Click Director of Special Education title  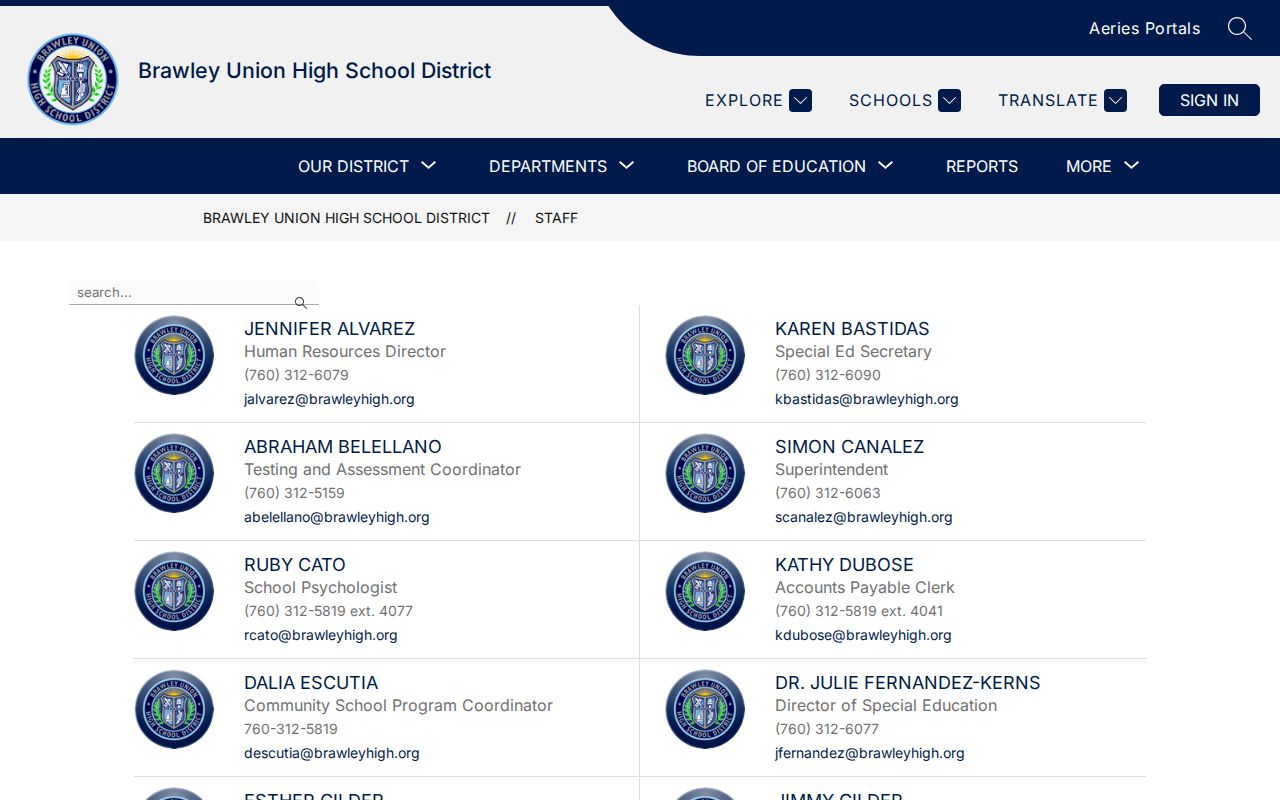click(886, 706)
